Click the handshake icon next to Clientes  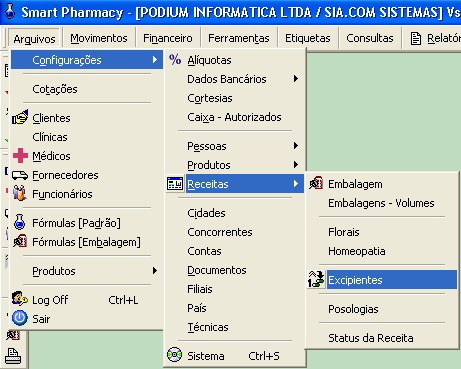click(20, 117)
